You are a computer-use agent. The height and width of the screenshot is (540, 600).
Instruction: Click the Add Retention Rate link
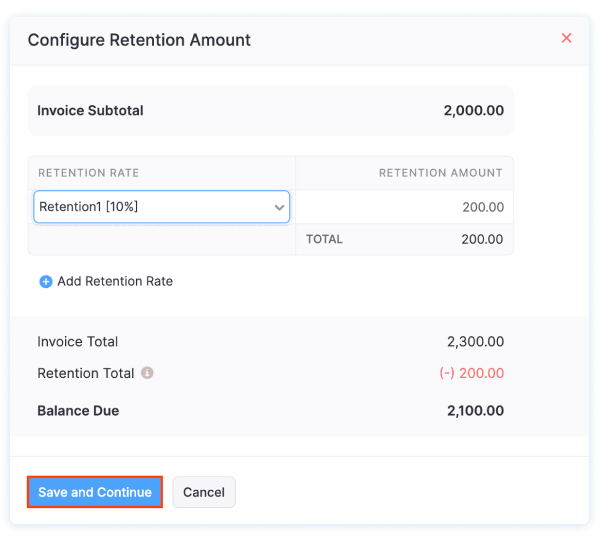point(114,282)
